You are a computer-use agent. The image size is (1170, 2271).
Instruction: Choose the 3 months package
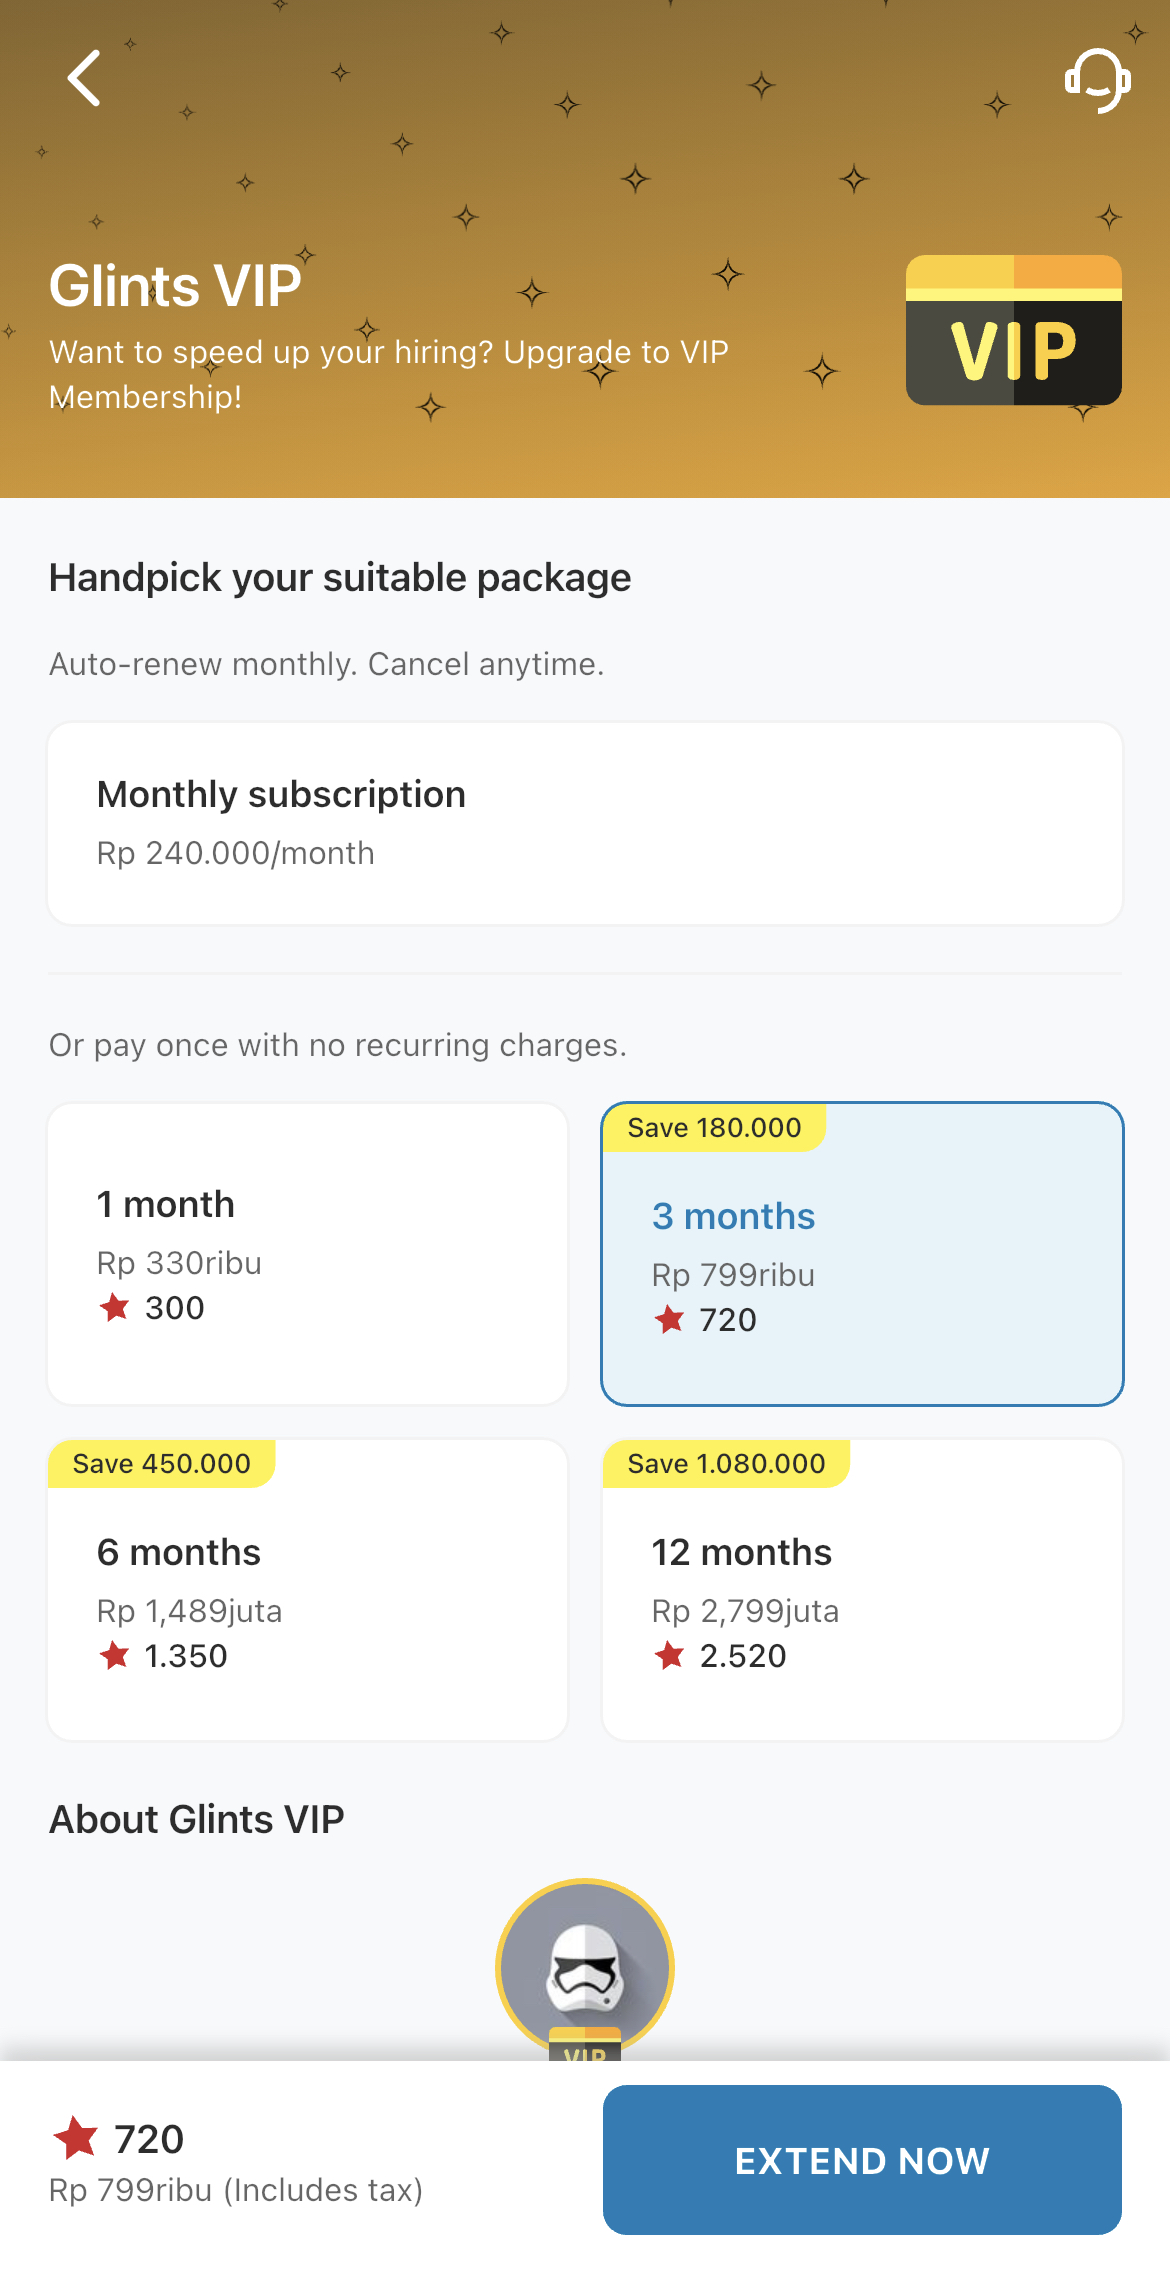pyautogui.click(x=862, y=1254)
